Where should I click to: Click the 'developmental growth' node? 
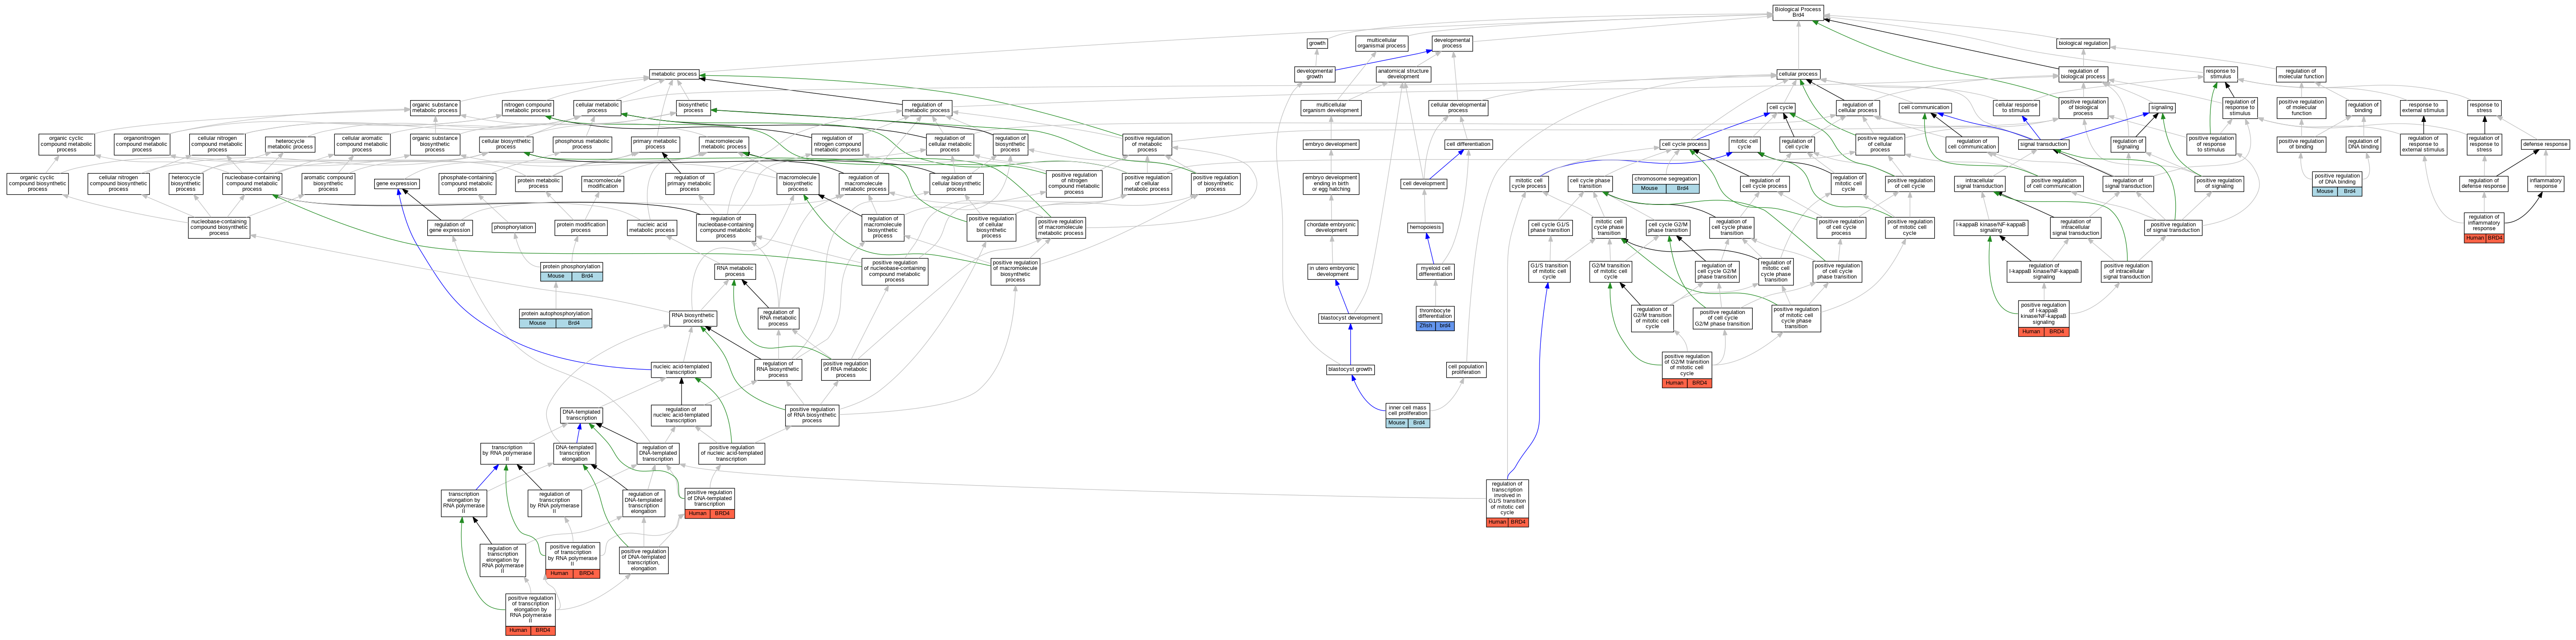point(1315,74)
